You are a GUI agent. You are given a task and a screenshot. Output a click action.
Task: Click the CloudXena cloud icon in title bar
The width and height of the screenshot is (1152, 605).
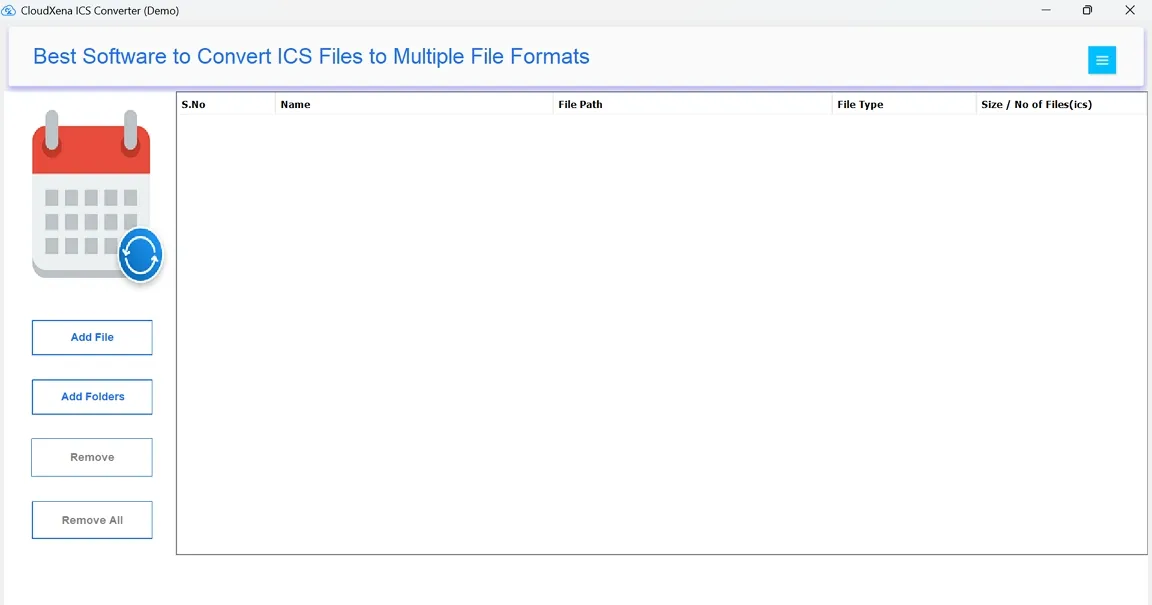(9, 11)
